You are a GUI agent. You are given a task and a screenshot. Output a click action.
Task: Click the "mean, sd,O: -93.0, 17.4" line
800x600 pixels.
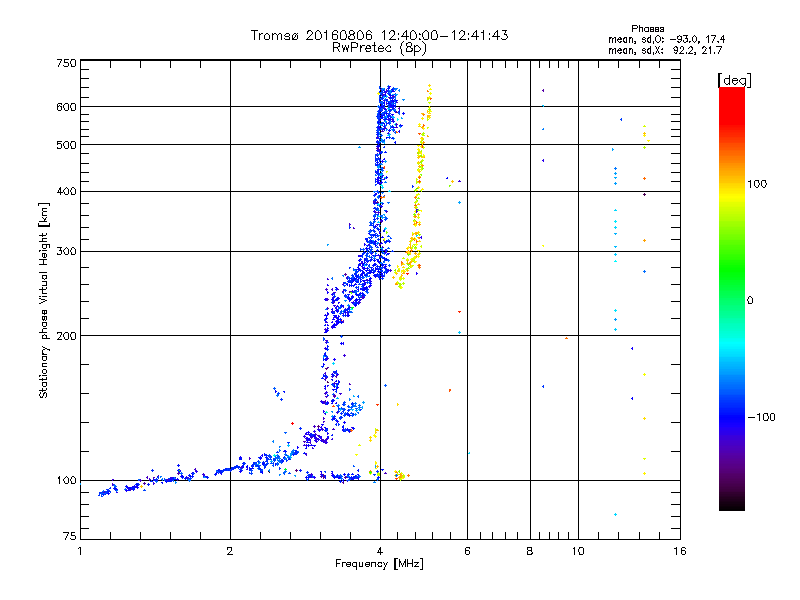pyautogui.click(x=666, y=39)
